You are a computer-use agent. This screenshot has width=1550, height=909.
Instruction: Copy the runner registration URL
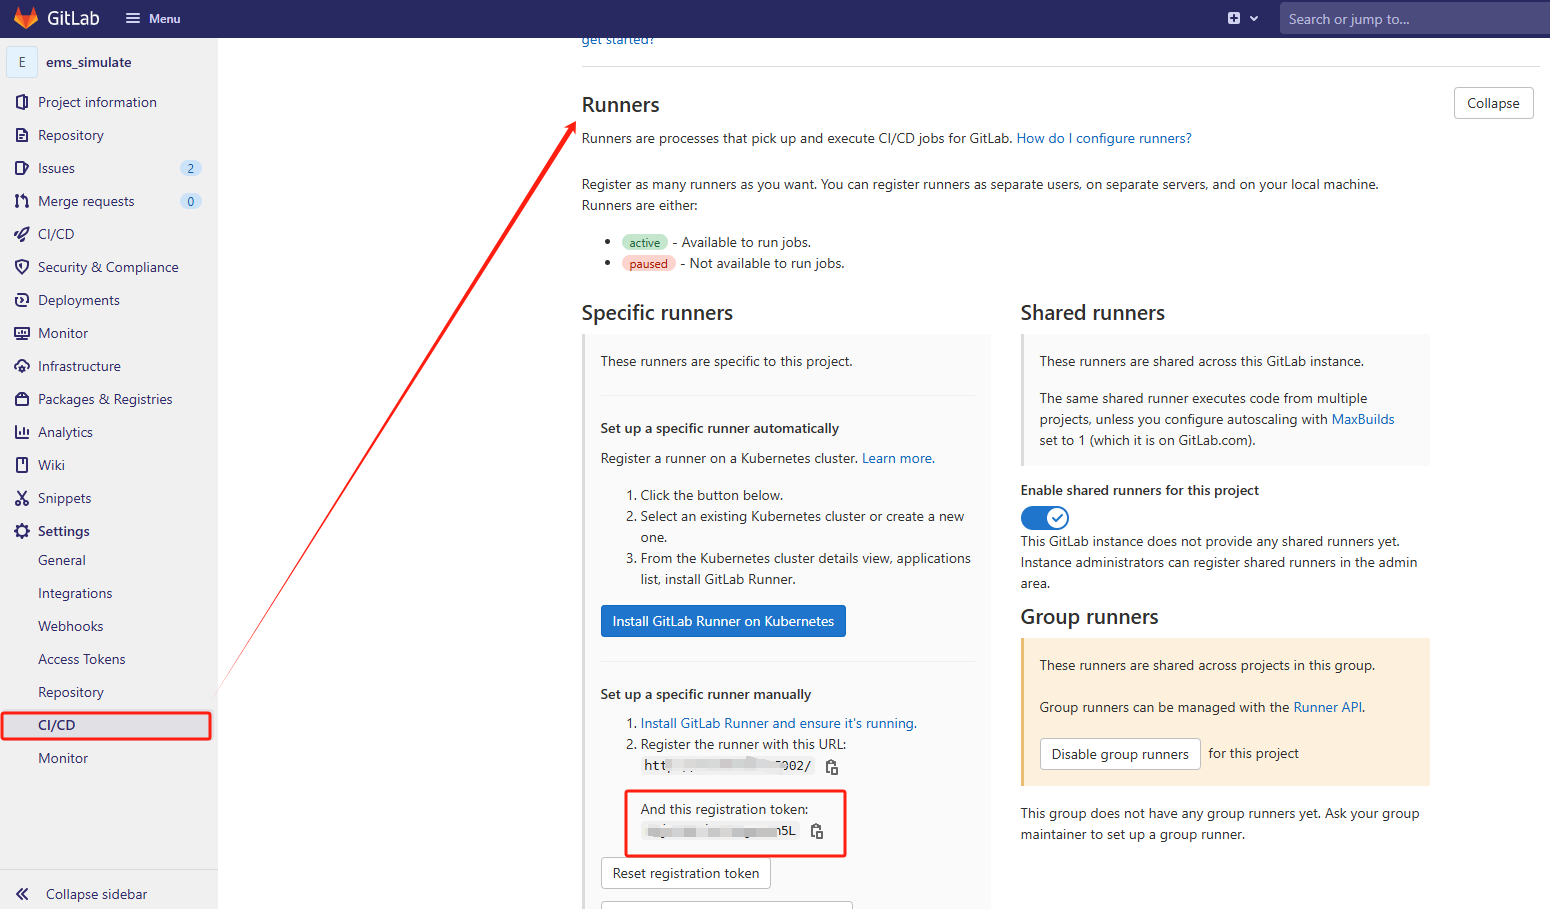(832, 767)
